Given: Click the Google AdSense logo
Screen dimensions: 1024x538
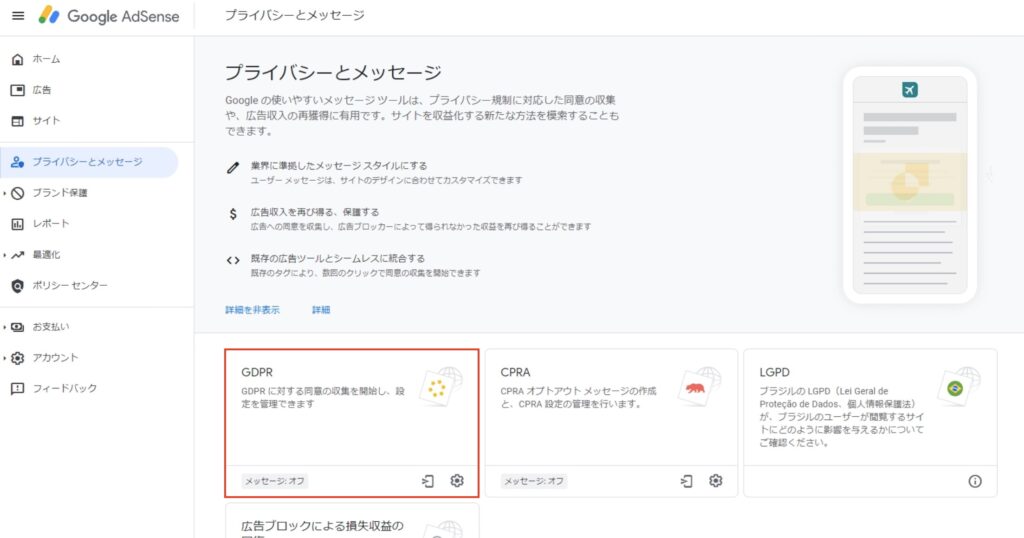Looking at the screenshot, I should (x=108, y=16).
